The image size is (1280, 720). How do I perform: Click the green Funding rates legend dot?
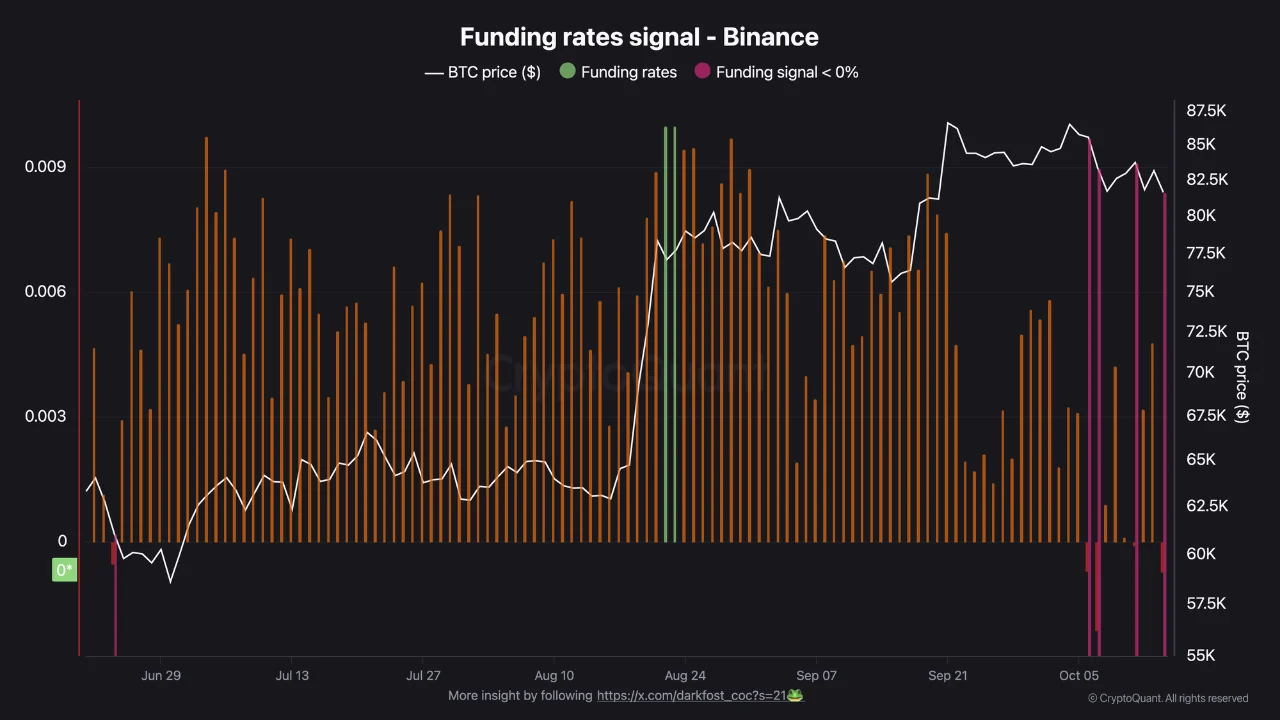[568, 72]
